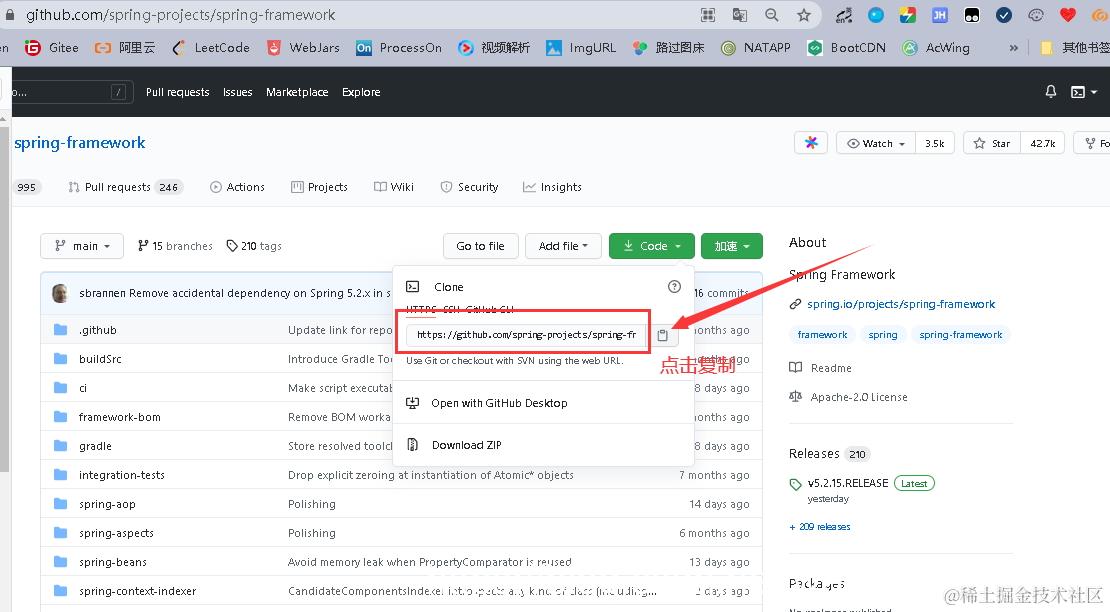This screenshot has height=612, width=1110.
Task: Toggle the green Code dropdown
Action: [x=651, y=246]
